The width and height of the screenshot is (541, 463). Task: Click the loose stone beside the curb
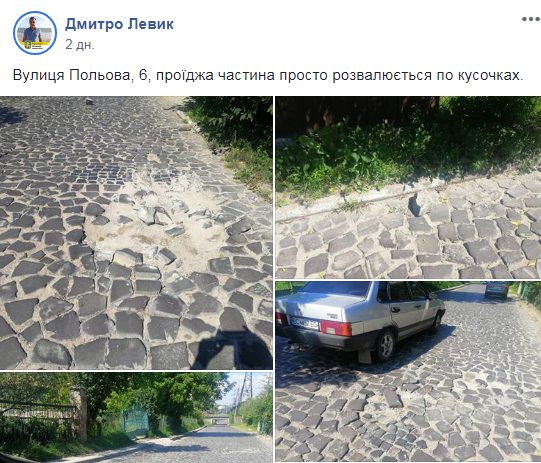[420, 204]
